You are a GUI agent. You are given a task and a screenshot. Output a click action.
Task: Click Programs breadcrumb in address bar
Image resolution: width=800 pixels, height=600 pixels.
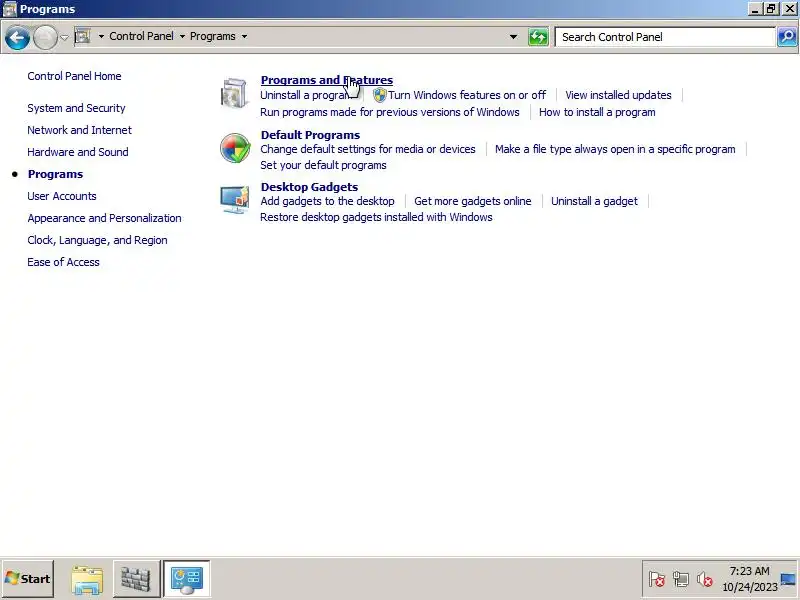[213, 36]
